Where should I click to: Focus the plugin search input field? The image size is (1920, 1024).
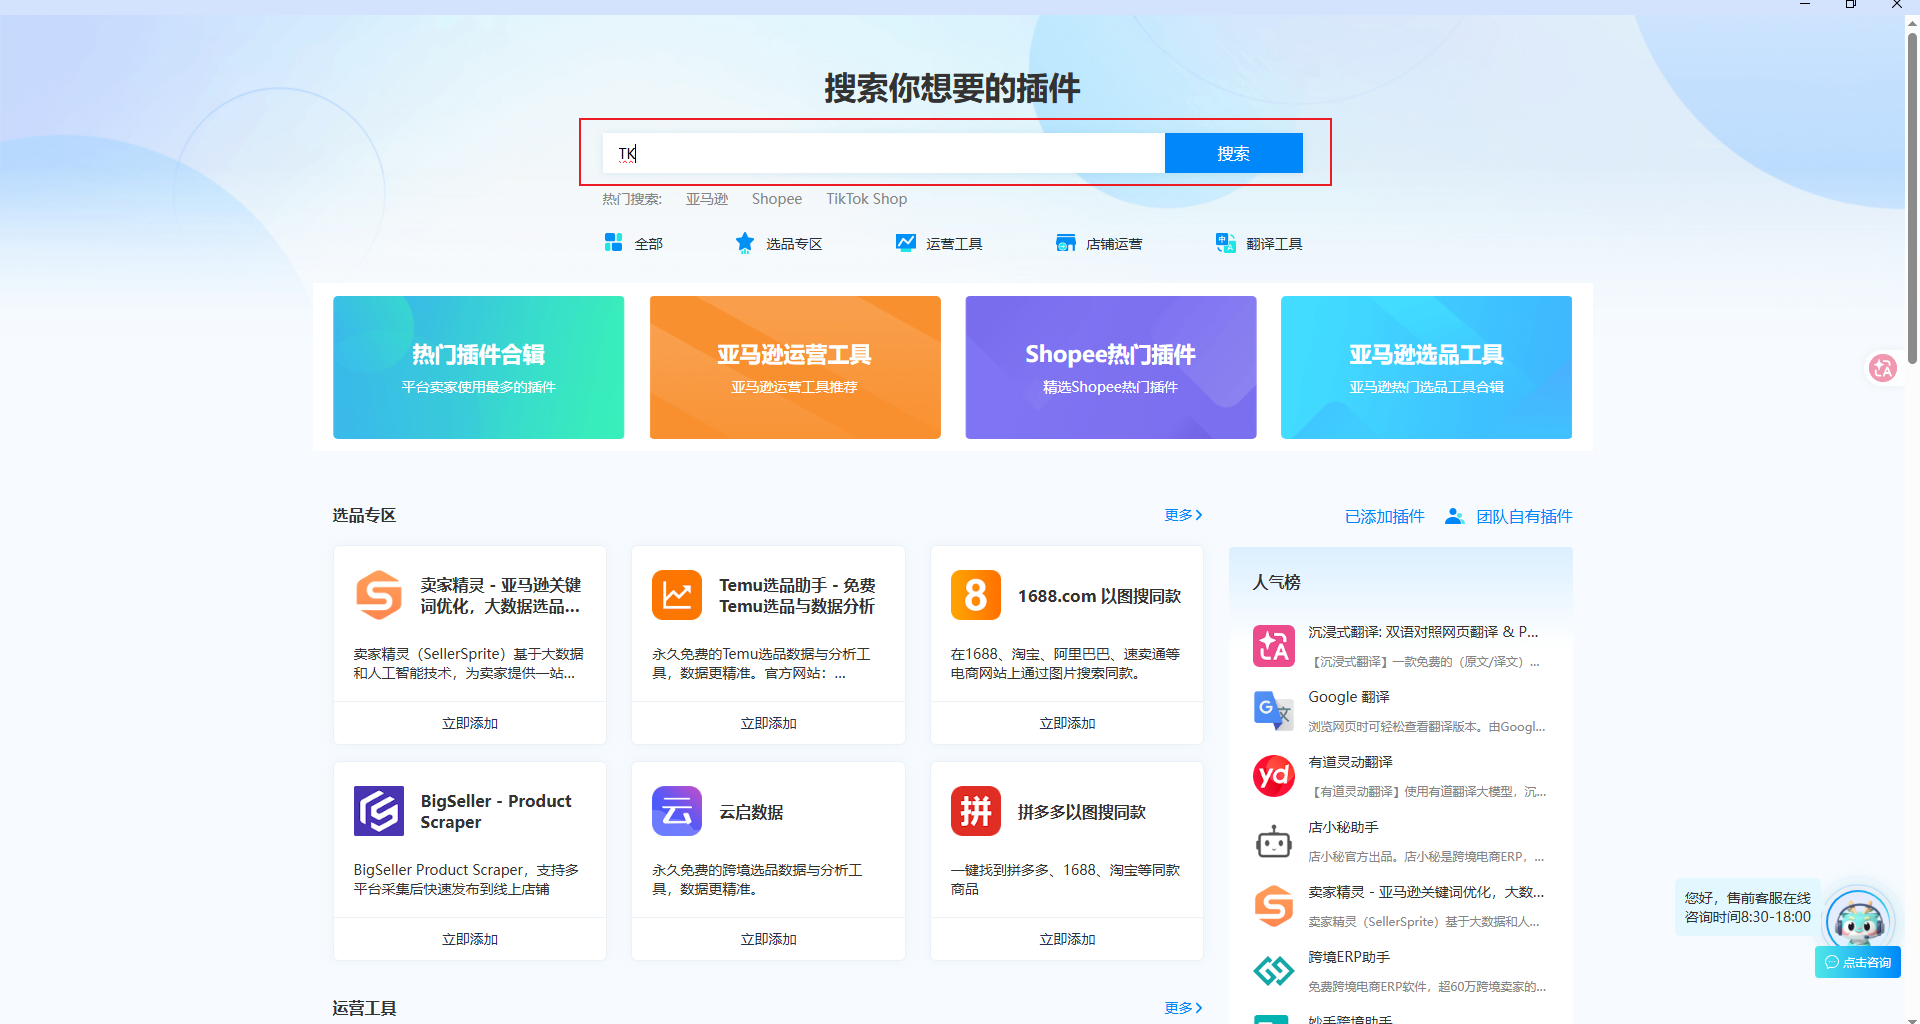pos(884,153)
